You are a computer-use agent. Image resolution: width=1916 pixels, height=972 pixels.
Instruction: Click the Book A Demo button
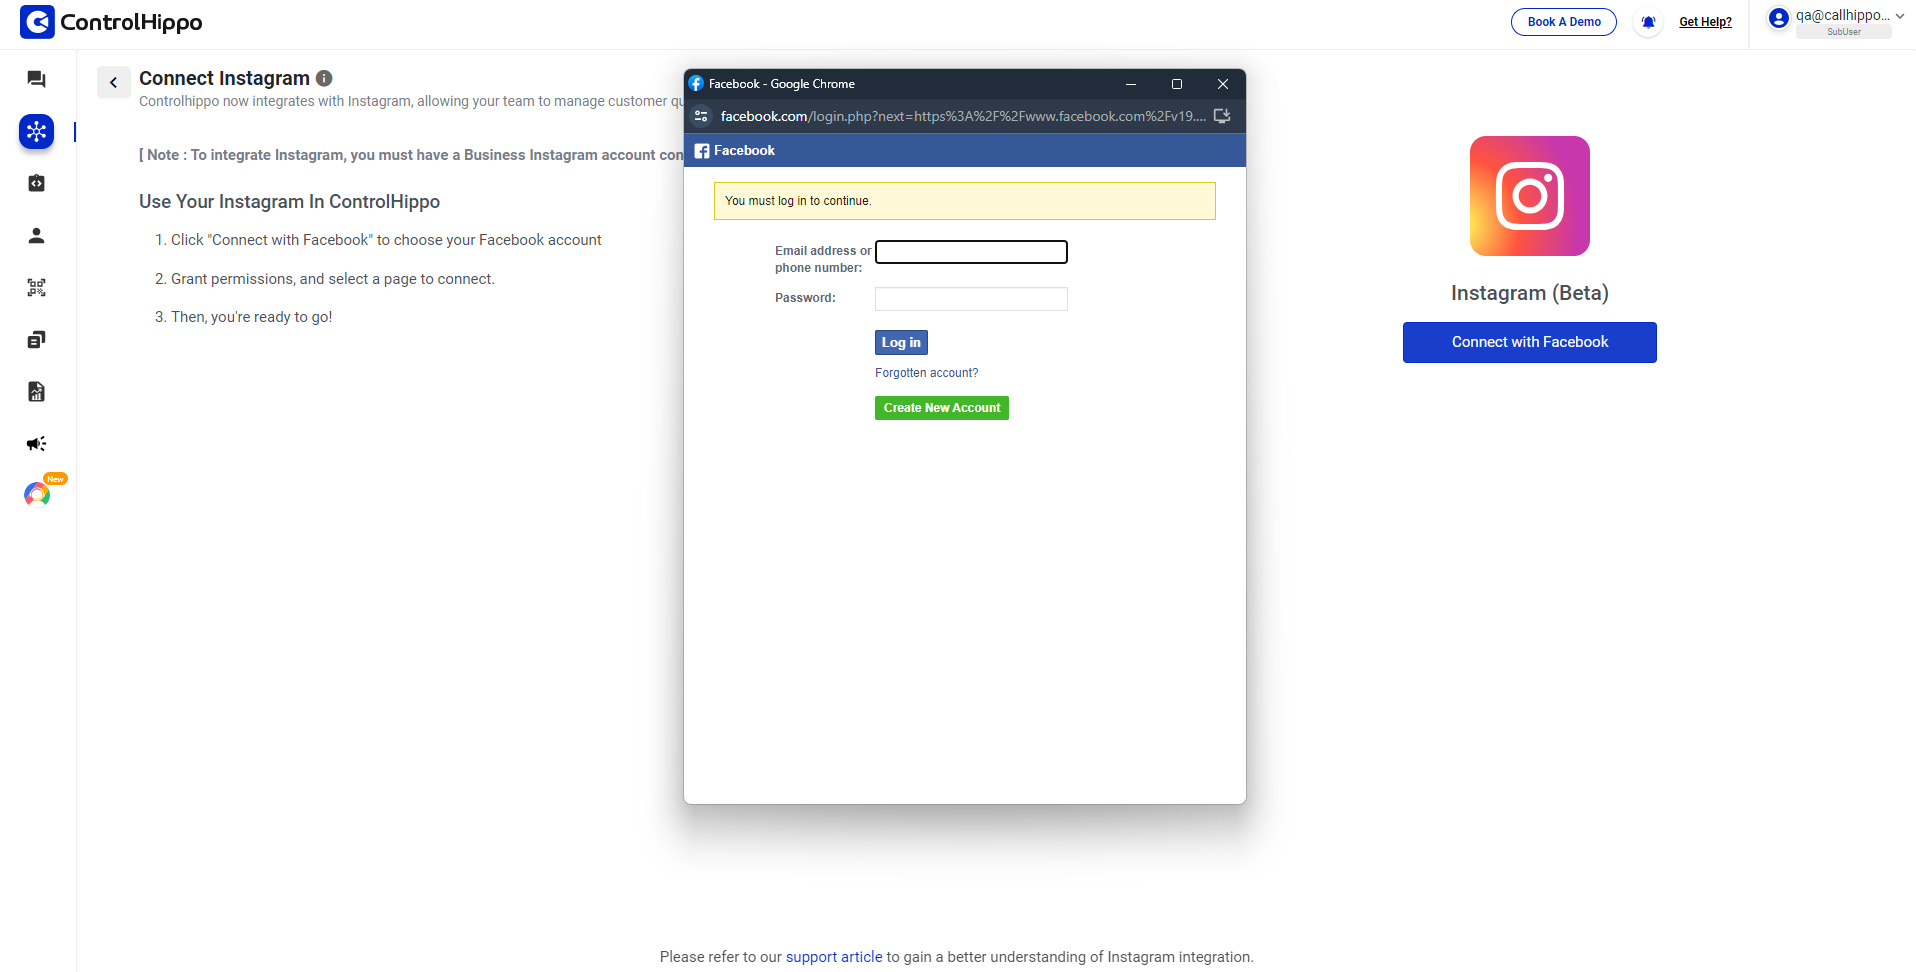1563,22
